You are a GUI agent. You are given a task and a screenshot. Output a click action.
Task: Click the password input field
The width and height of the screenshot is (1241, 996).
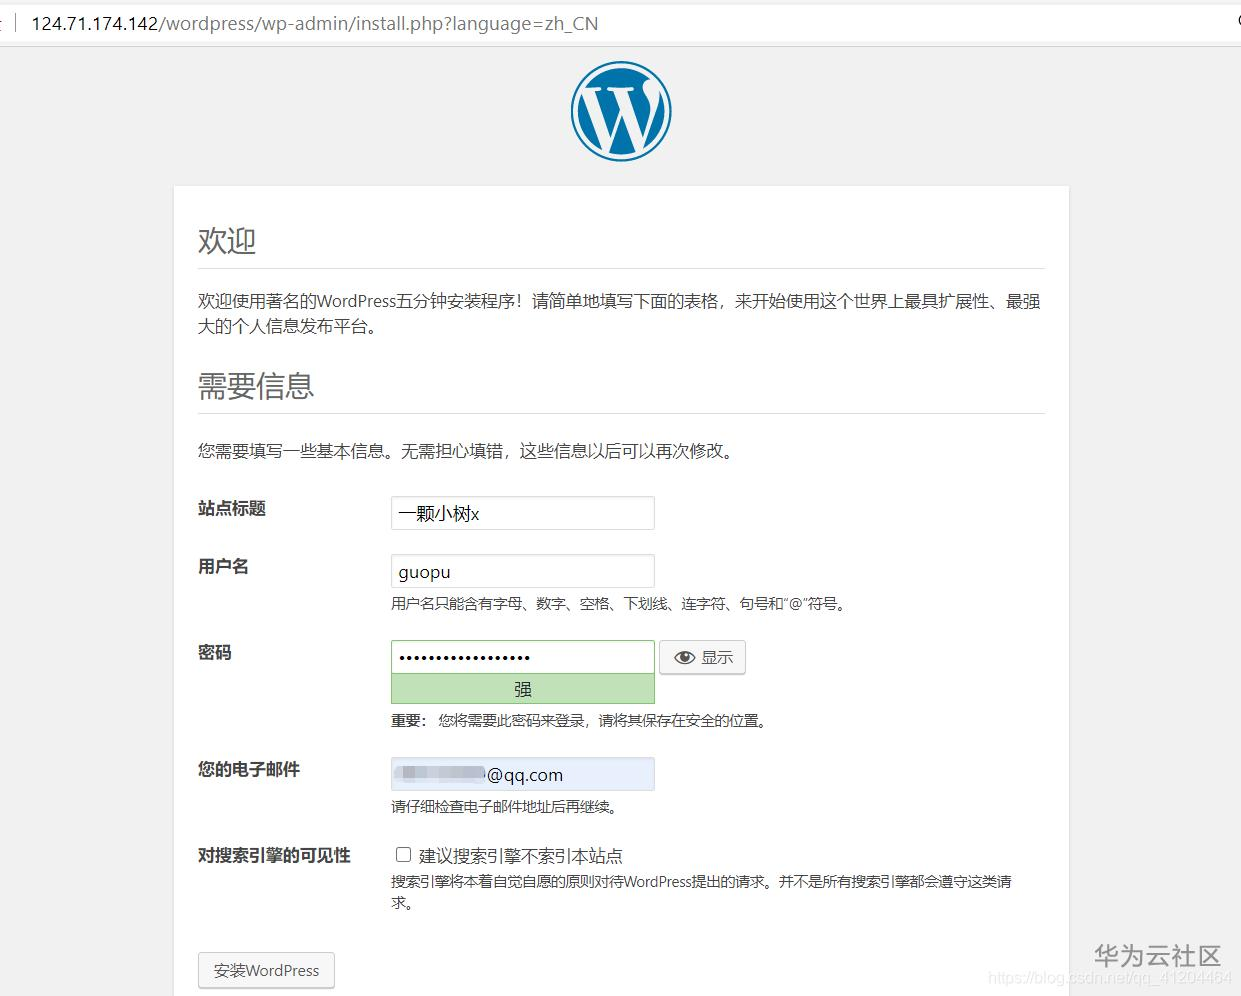pos(522,657)
